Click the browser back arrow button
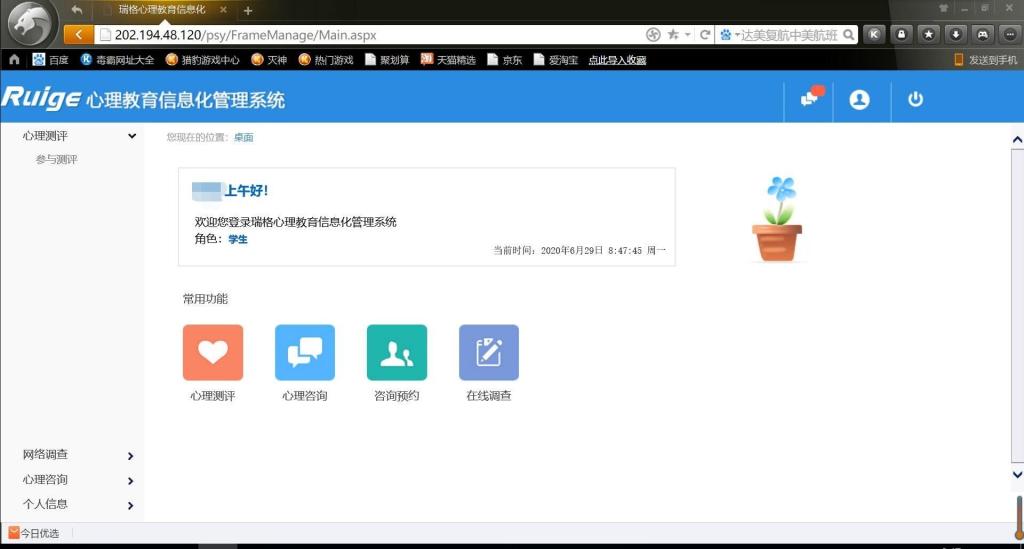This screenshot has width=1024, height=549. [78, 34]
